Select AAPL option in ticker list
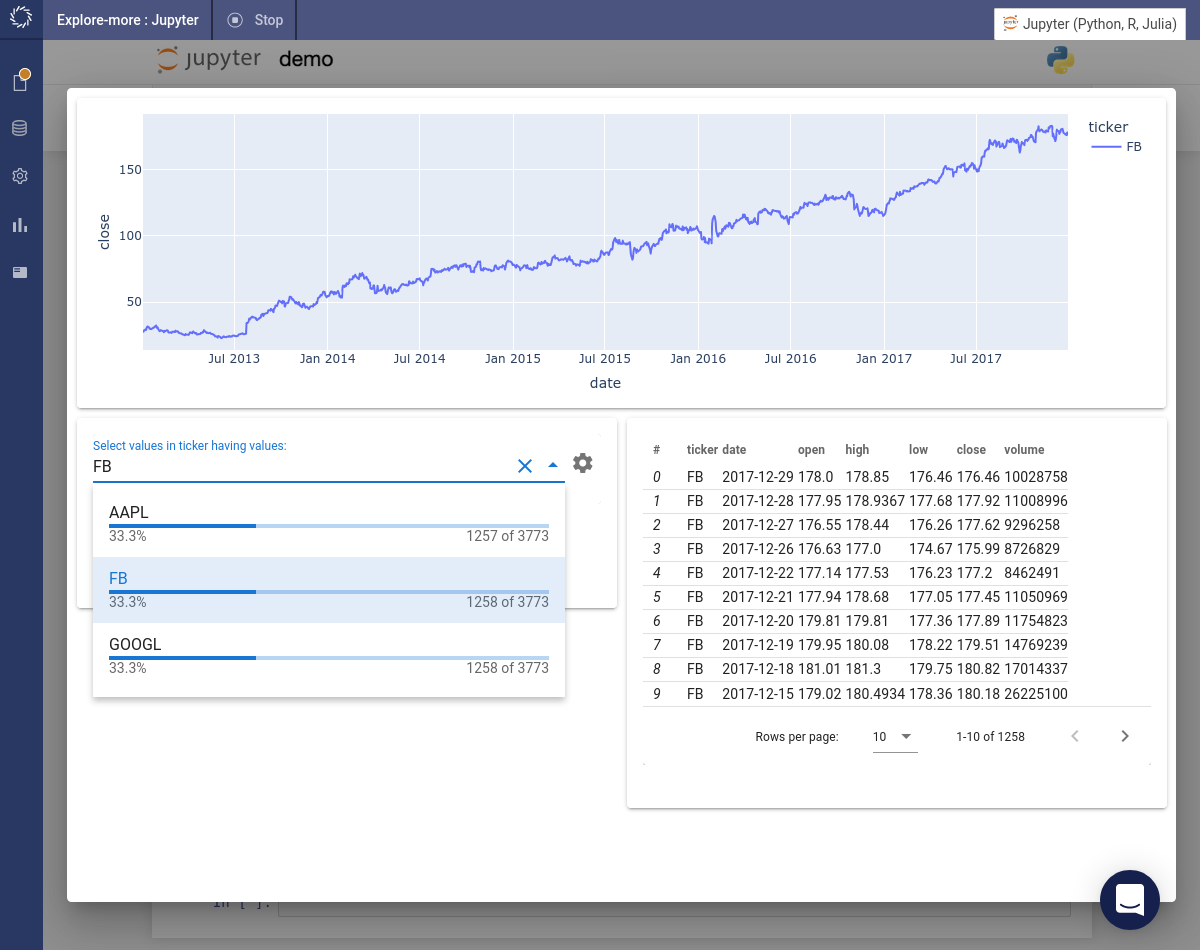This screenshot has width=1200, height=950. click(329, 525)
